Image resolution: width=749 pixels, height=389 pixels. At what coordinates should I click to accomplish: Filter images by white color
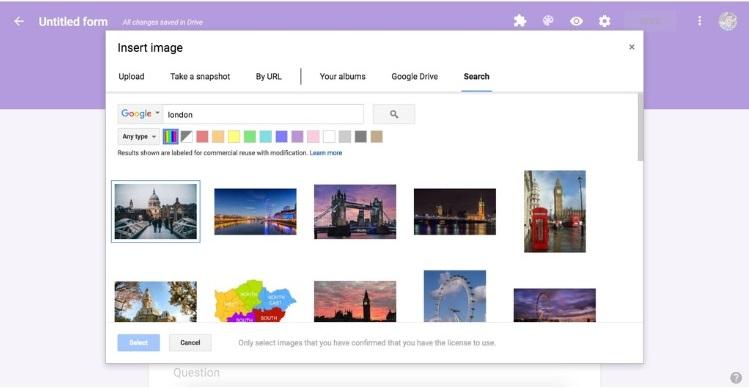coord(329,137)
